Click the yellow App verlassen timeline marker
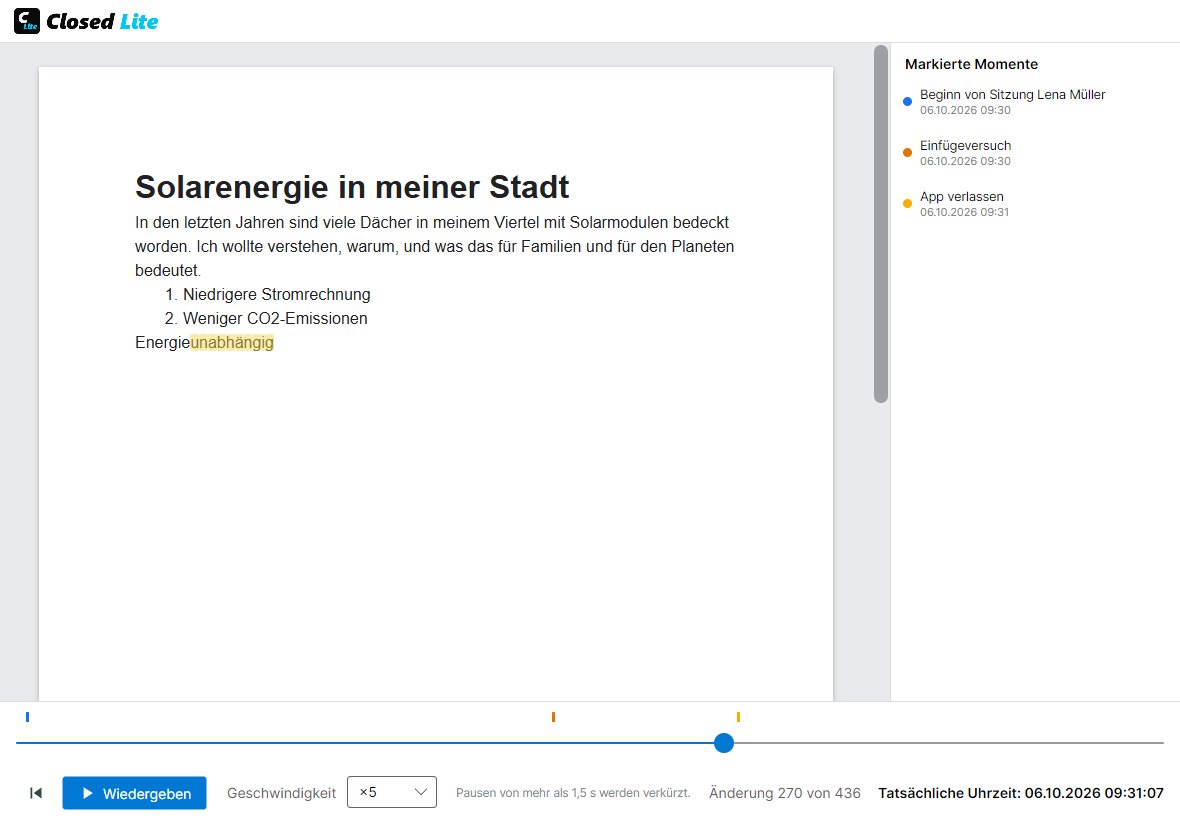This screenshot has height=820, width=1180. [738, 717]
